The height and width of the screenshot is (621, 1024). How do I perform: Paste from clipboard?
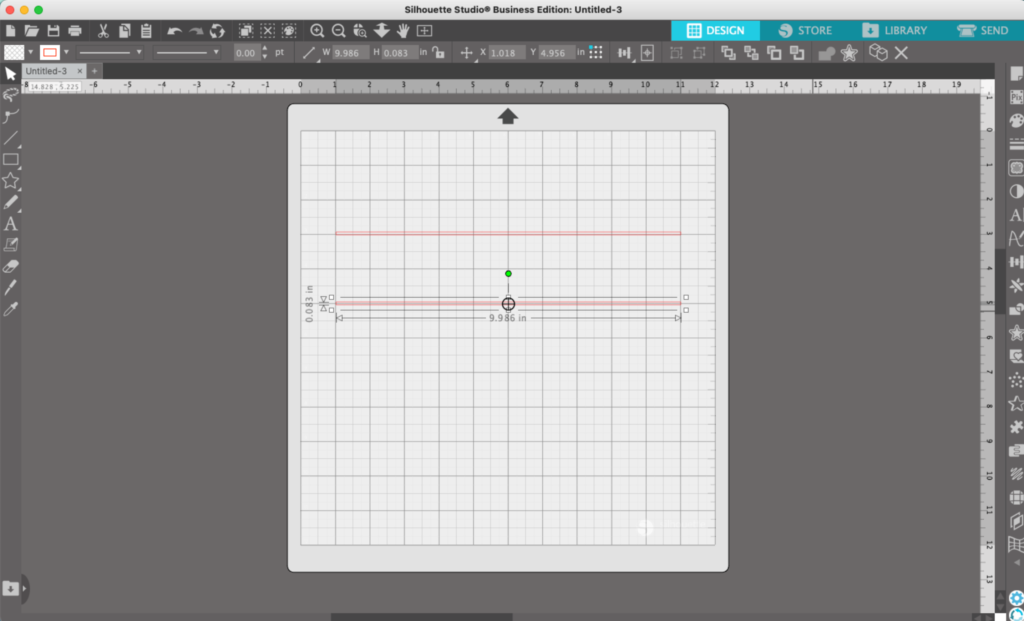(146, 31)
